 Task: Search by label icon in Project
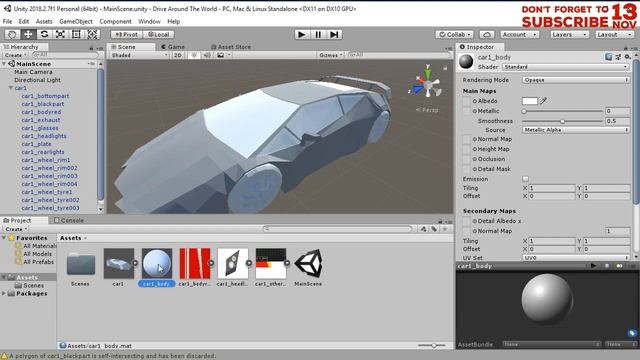(434, 229)
